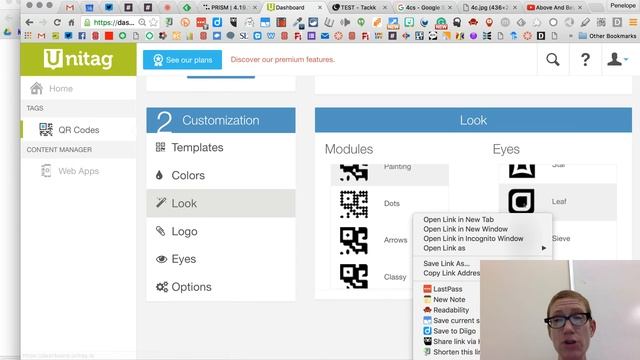Open QR Codes in sidebar

click(78, 130)
